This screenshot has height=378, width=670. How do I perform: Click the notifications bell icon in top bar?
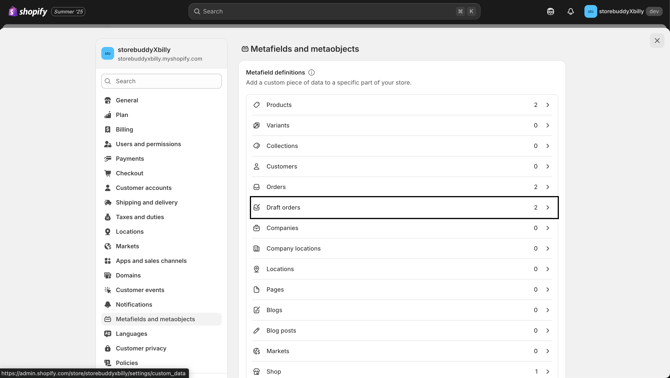pyautogui.click(x=570, y=12)
